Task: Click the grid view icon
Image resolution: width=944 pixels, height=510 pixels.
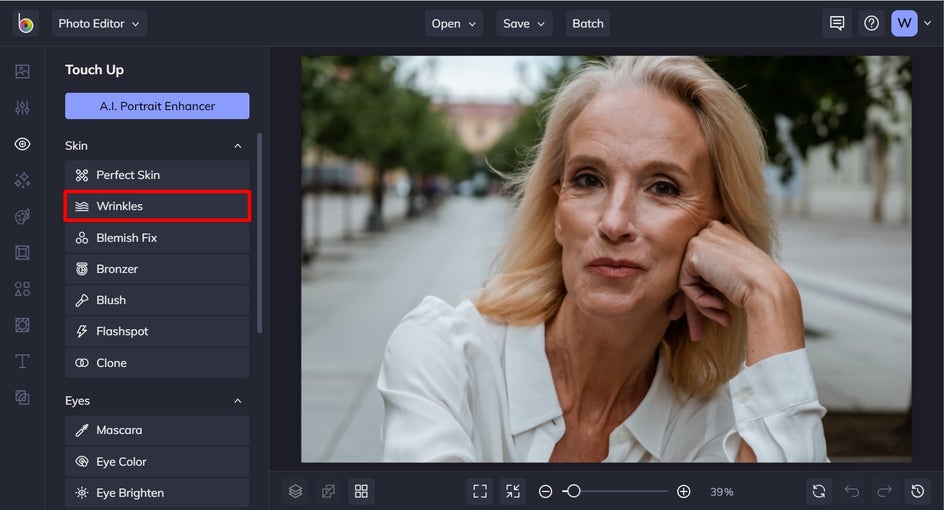Action: pos(361,491)
